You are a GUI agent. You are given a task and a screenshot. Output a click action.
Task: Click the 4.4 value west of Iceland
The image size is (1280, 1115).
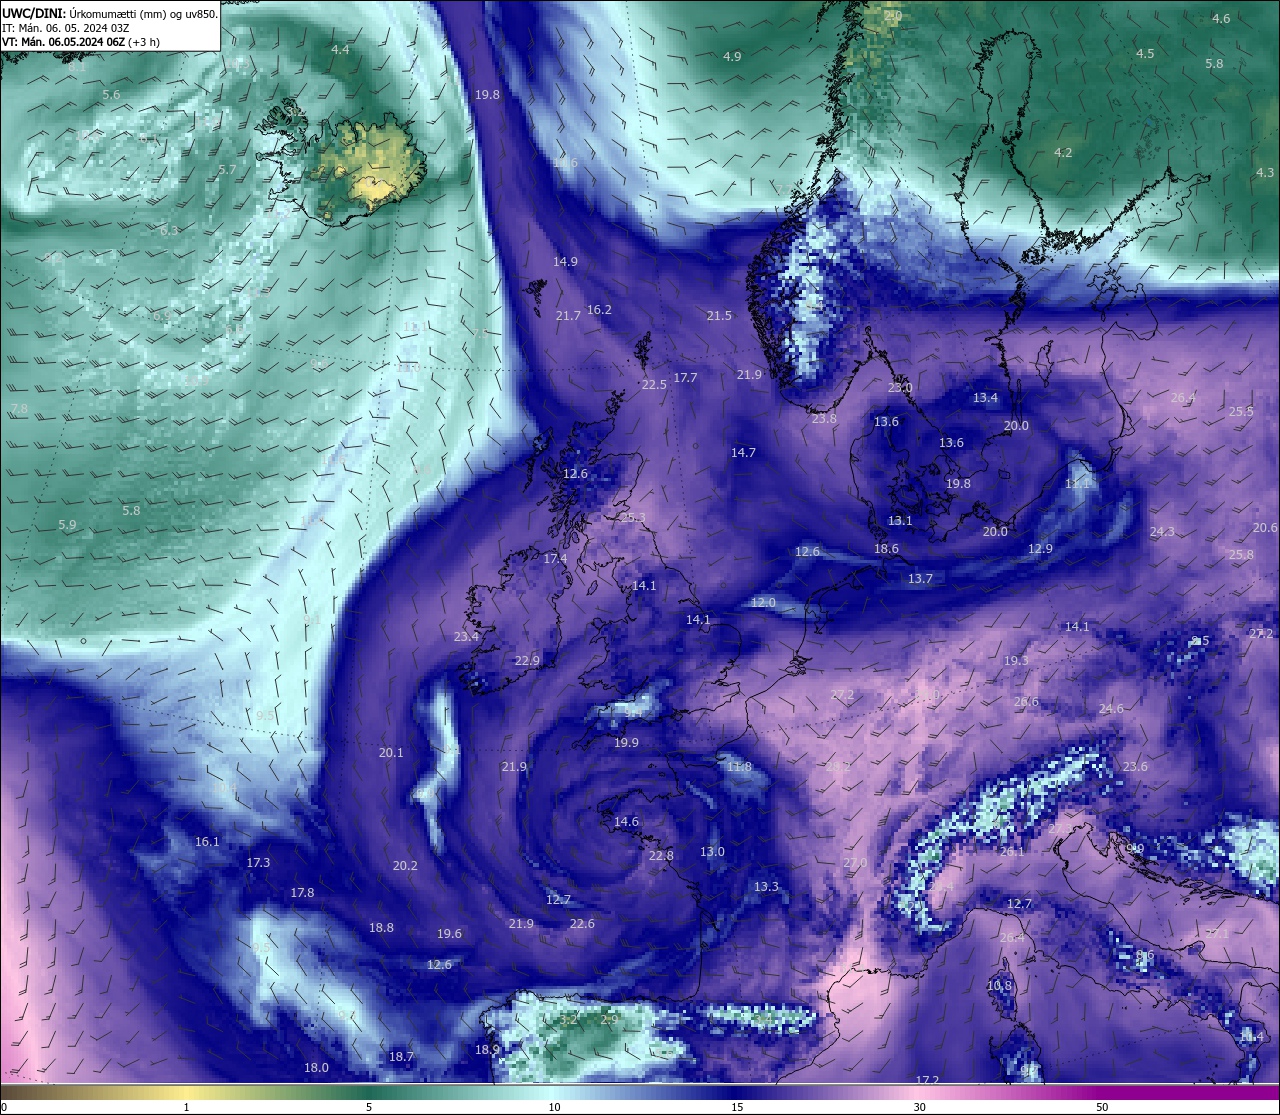[340, 49]
